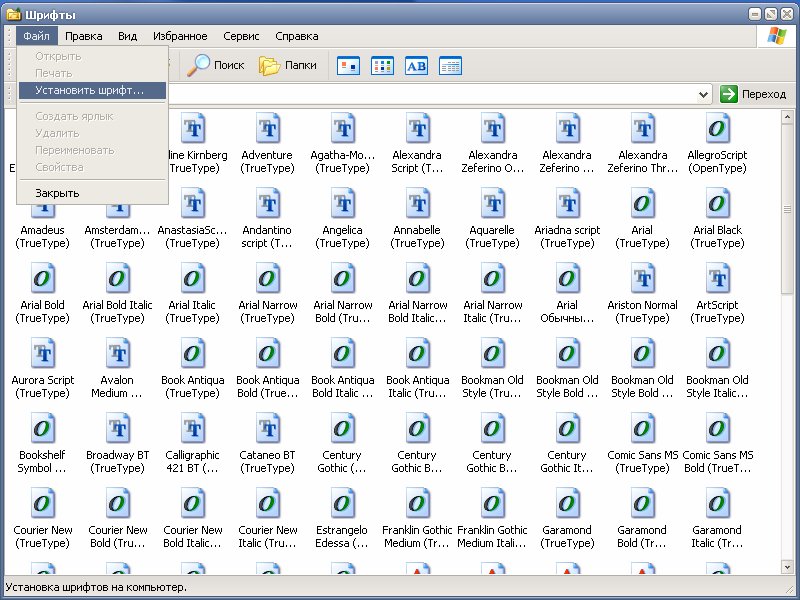800x600 pixels.
Task: Choose 'Установить шрифт...' from the File menu
Action: click(x=92, y=90)
